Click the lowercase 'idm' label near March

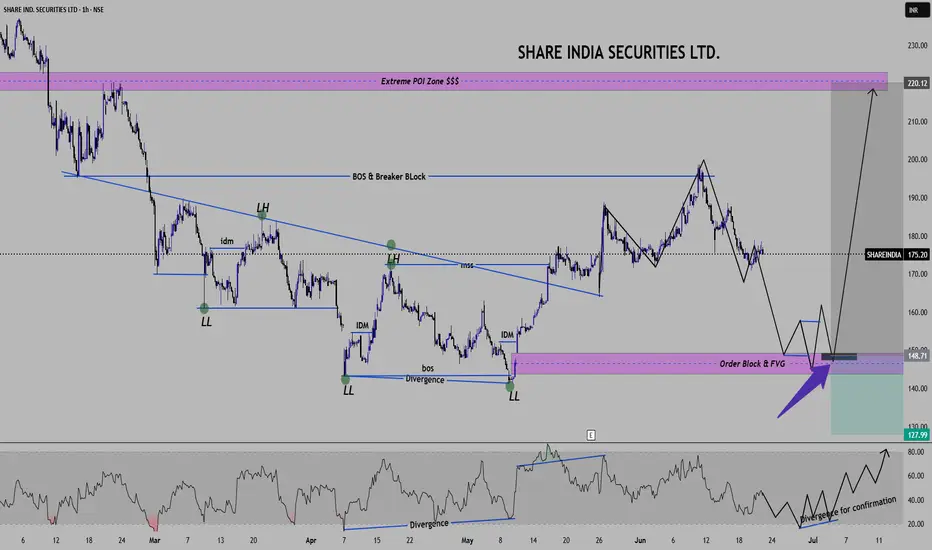(226, 241)
